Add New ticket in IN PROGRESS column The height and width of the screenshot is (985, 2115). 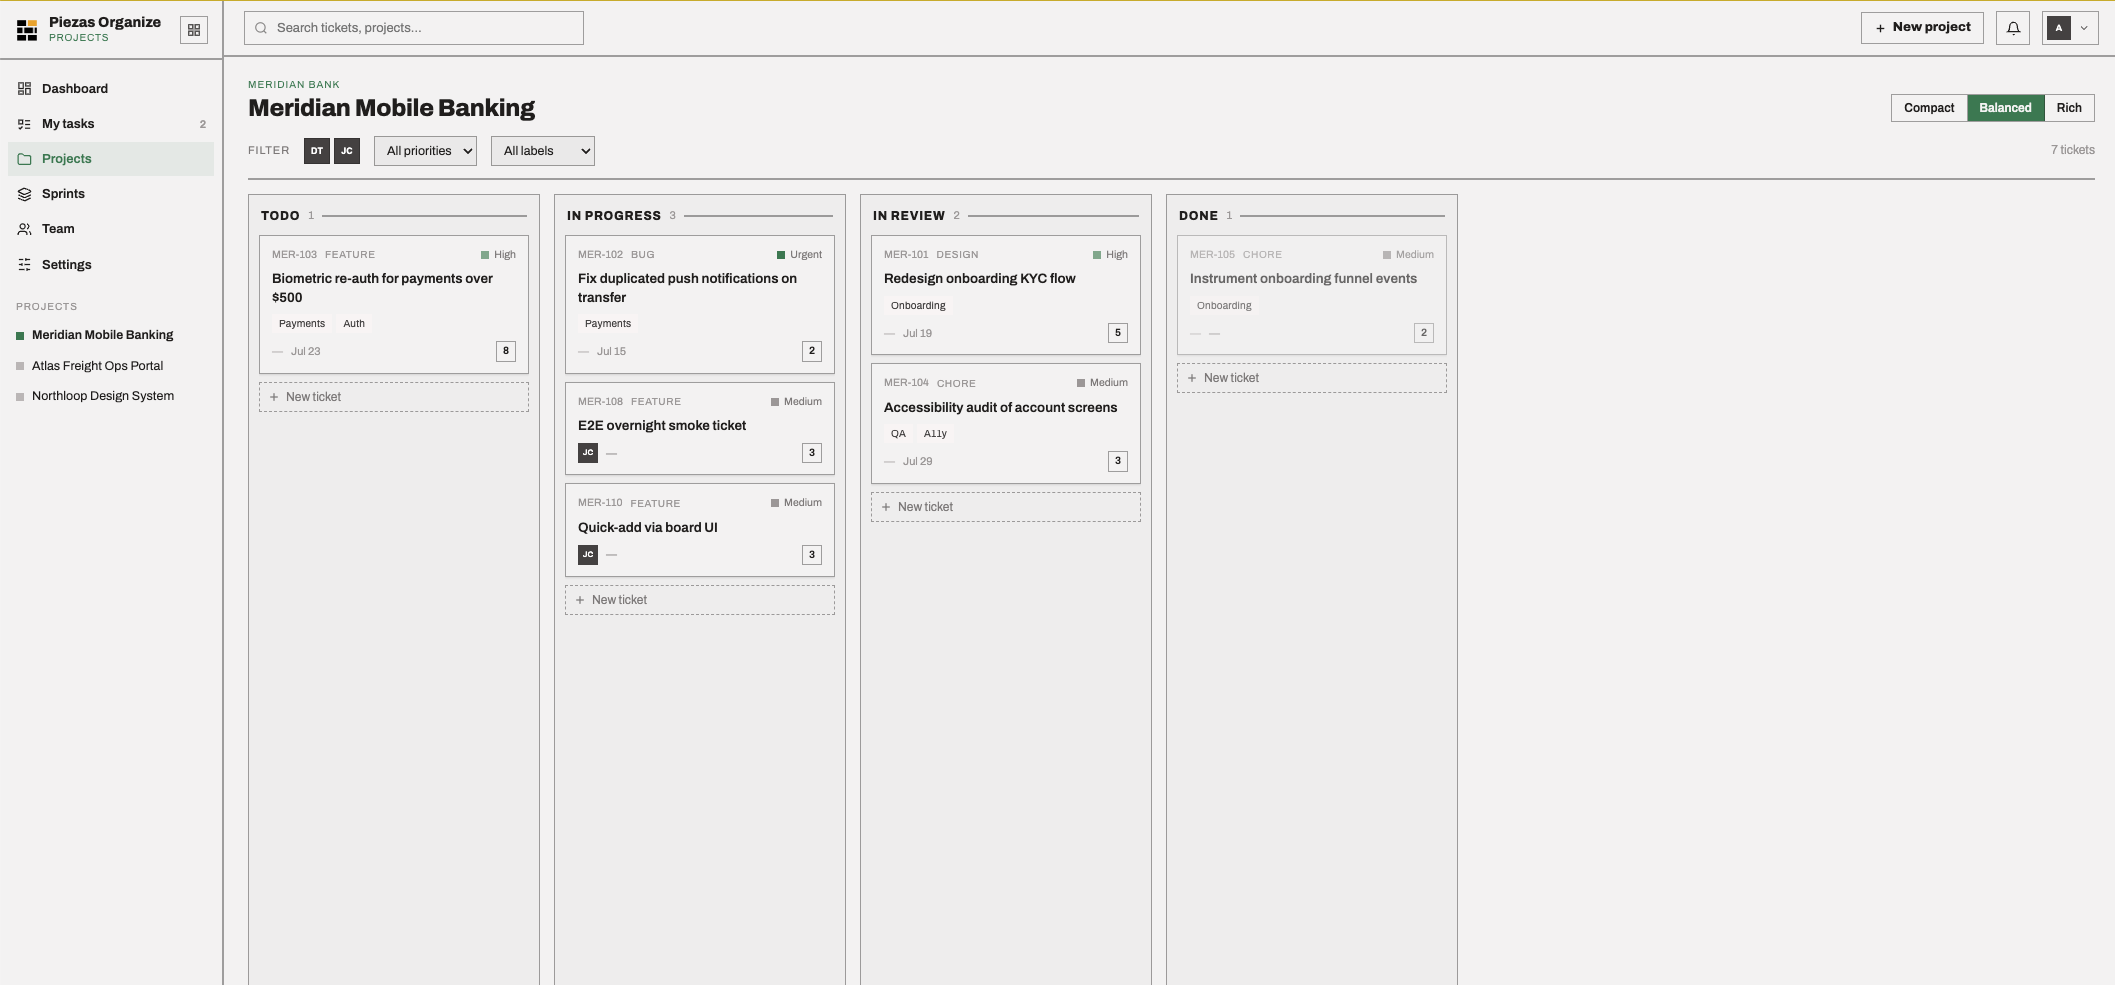700,600
